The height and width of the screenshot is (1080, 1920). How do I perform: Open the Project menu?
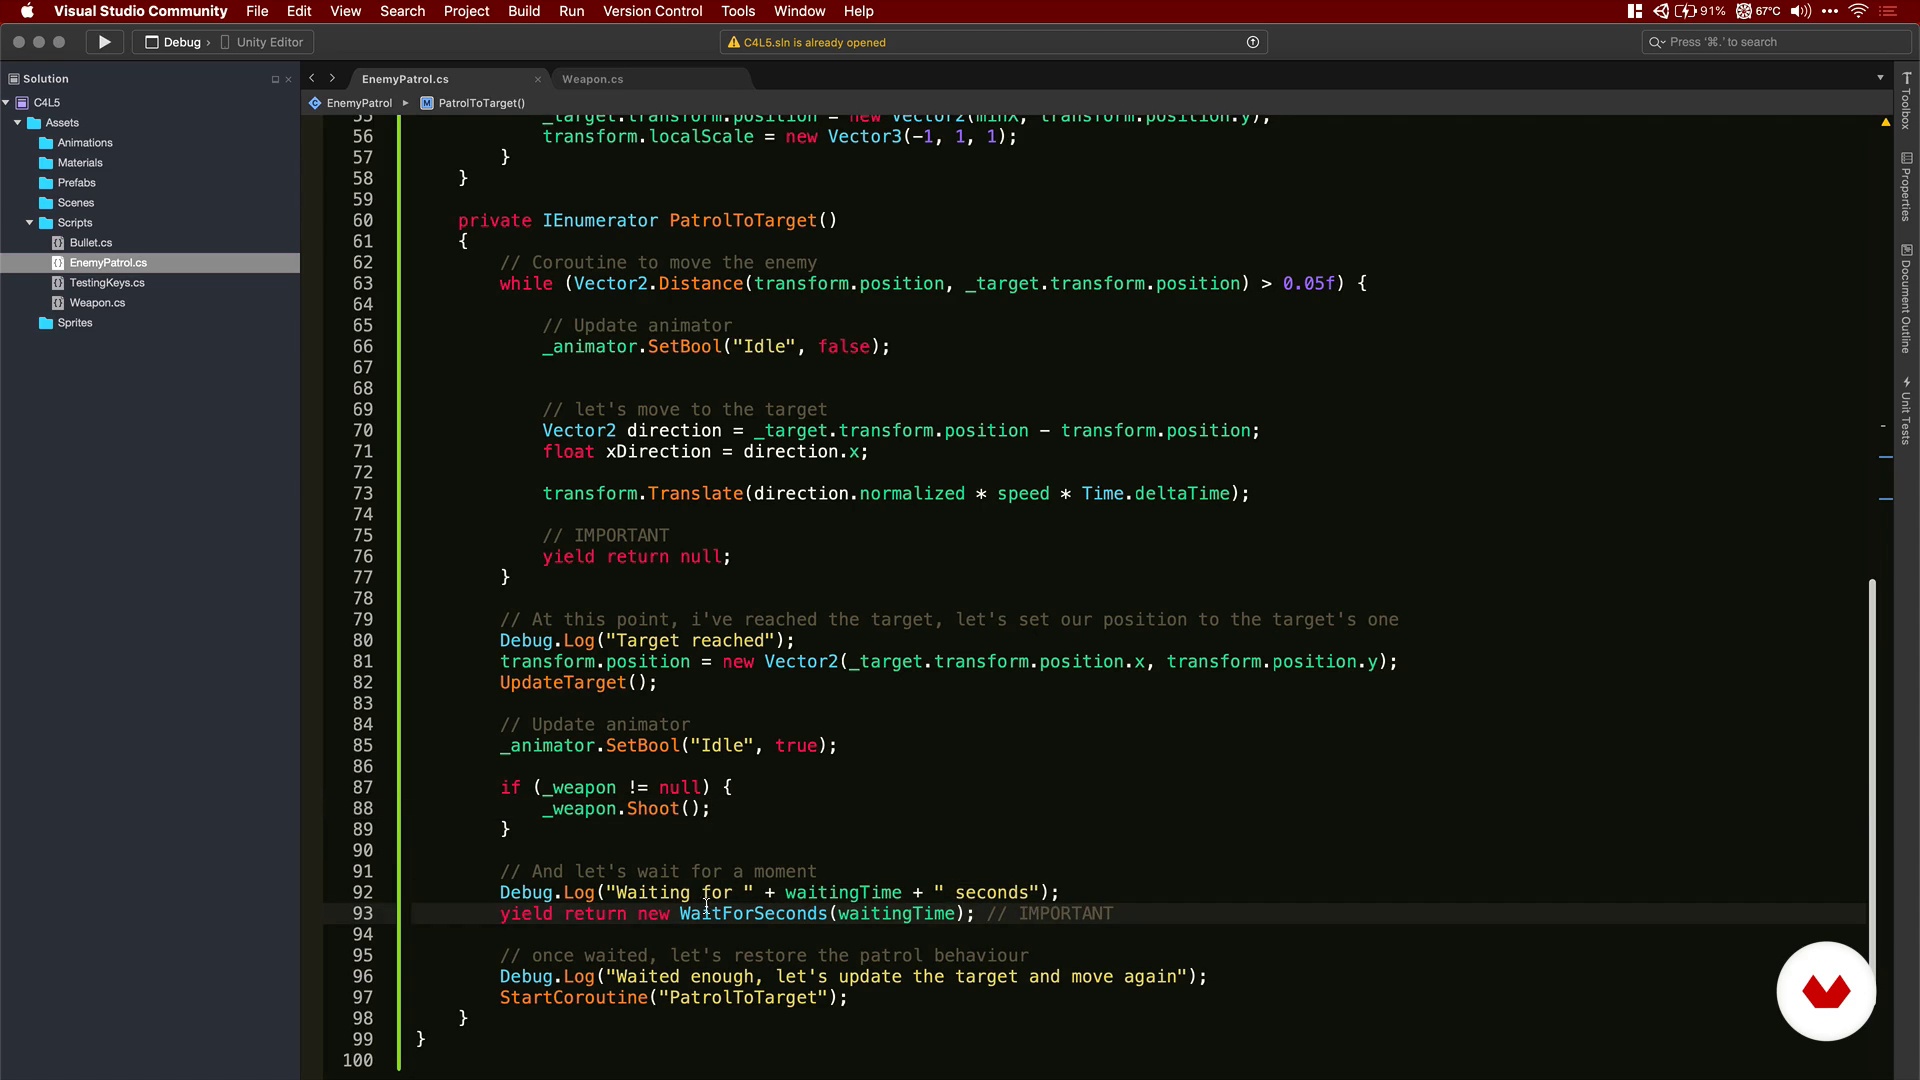coord(466,11)
